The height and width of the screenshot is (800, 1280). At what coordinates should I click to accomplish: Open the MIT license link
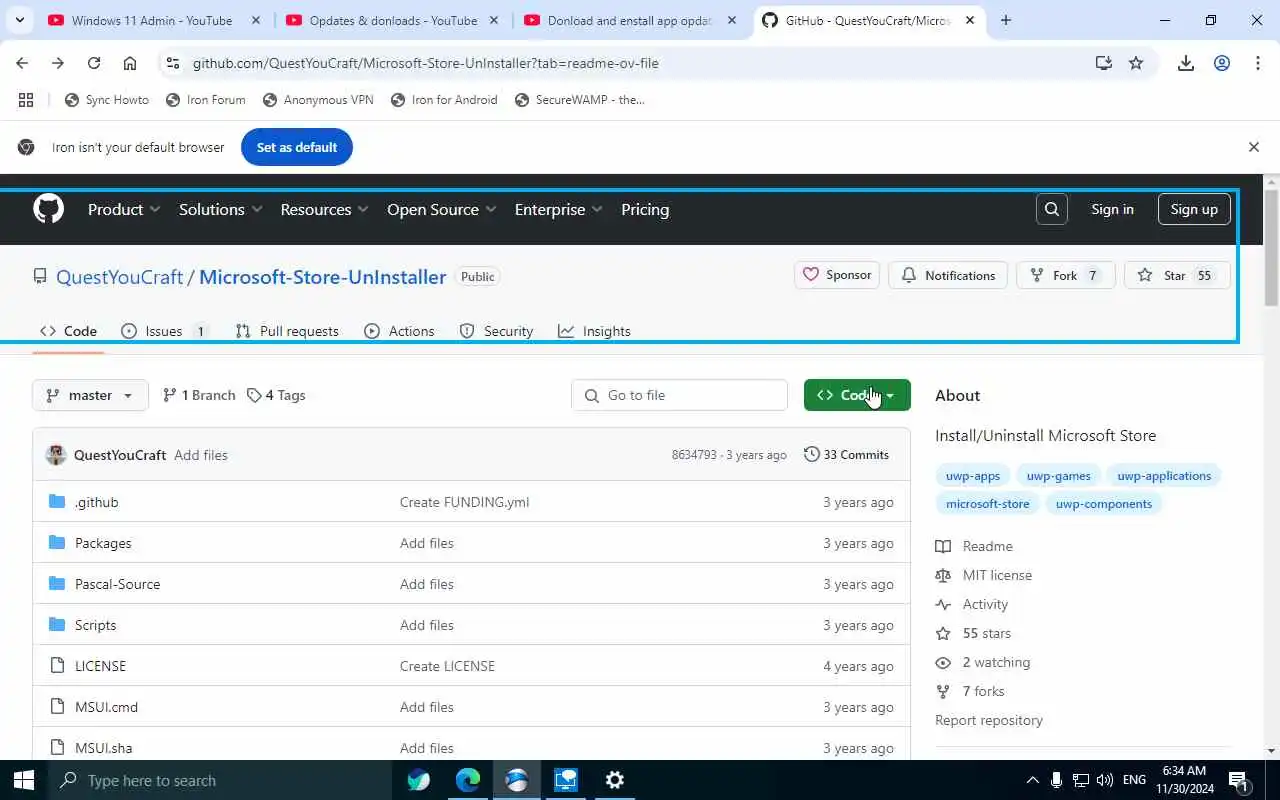[x=997, y=575]
